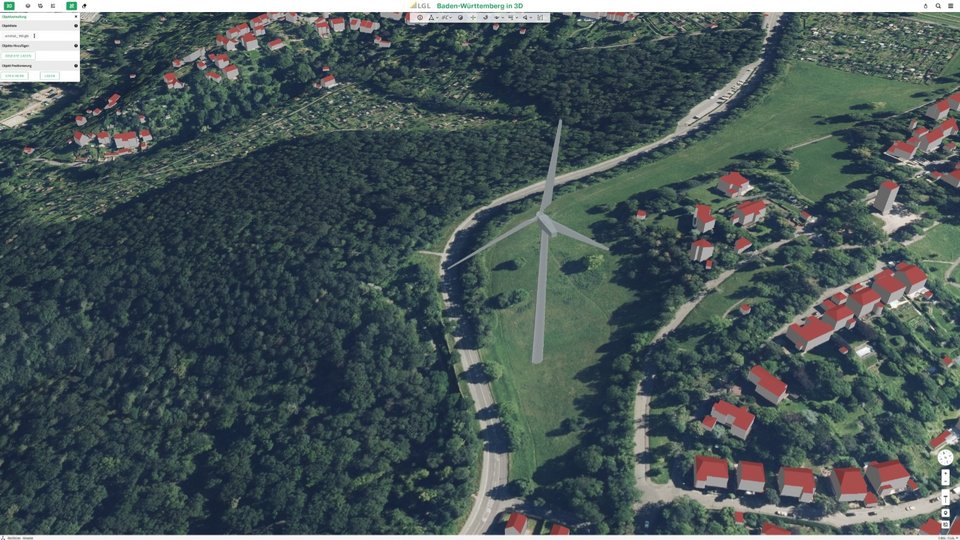Image resolution: width=960 pixels, height=540 pixels.
Task: Click the compass rose navigation control
Action: click(x=945, y=457)
